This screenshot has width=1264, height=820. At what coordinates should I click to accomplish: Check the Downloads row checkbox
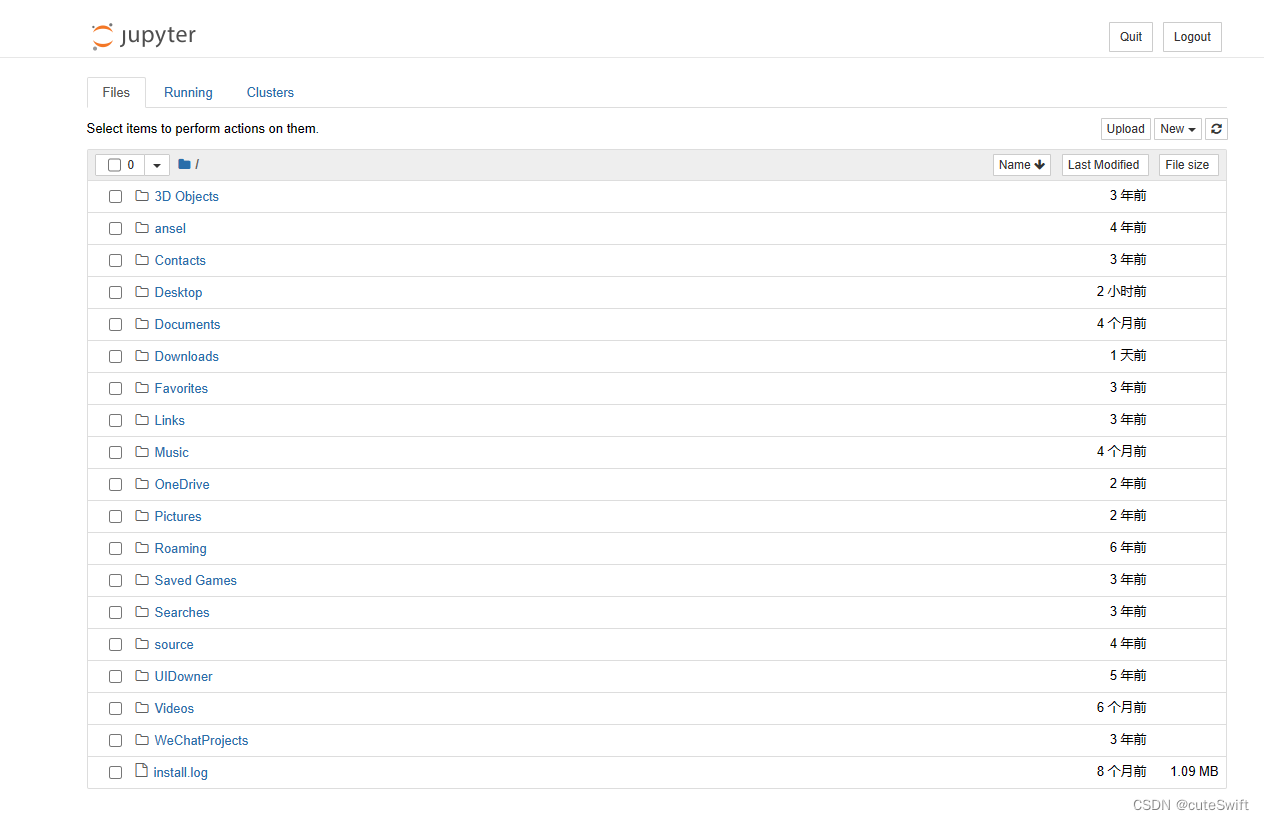coord(116,357)
